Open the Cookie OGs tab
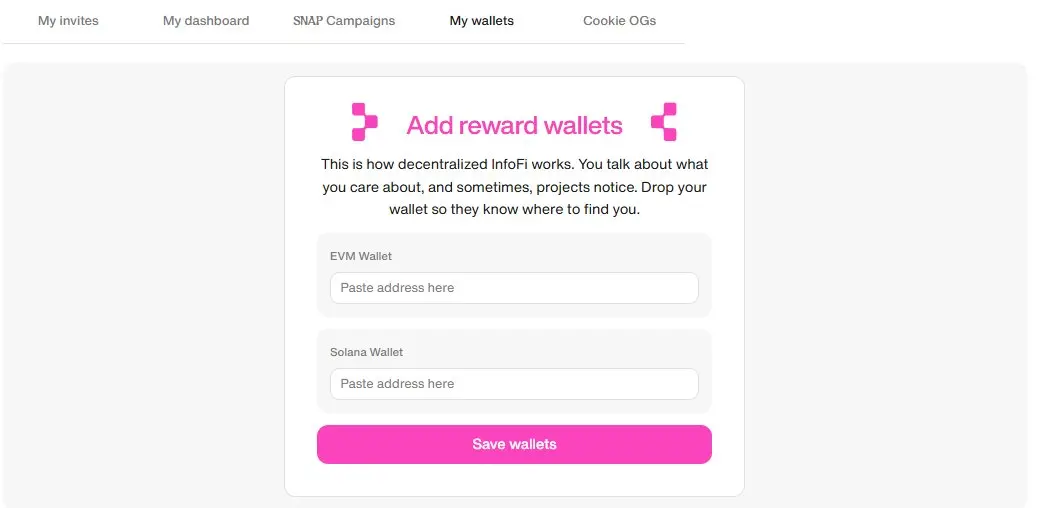The width and height of the screenshot is (1037, 508). pyautogui.click(x=620, y=21)
